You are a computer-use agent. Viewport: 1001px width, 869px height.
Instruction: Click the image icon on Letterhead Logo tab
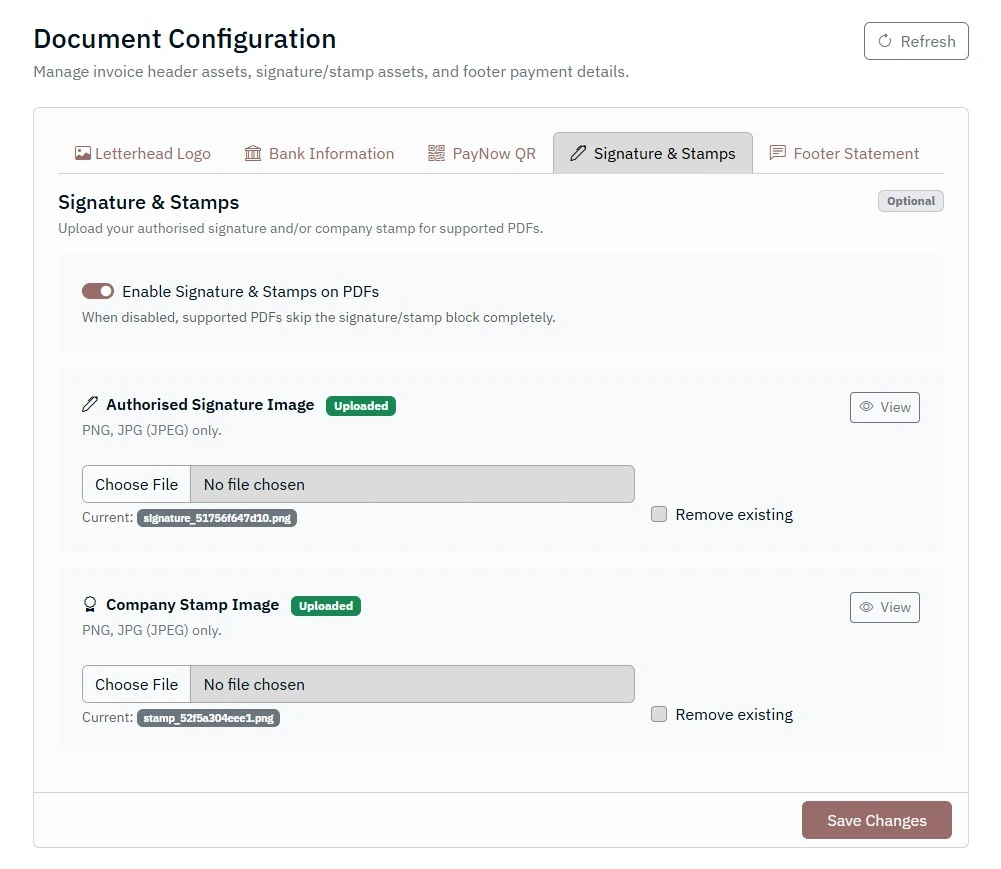(x=83, y=154)
